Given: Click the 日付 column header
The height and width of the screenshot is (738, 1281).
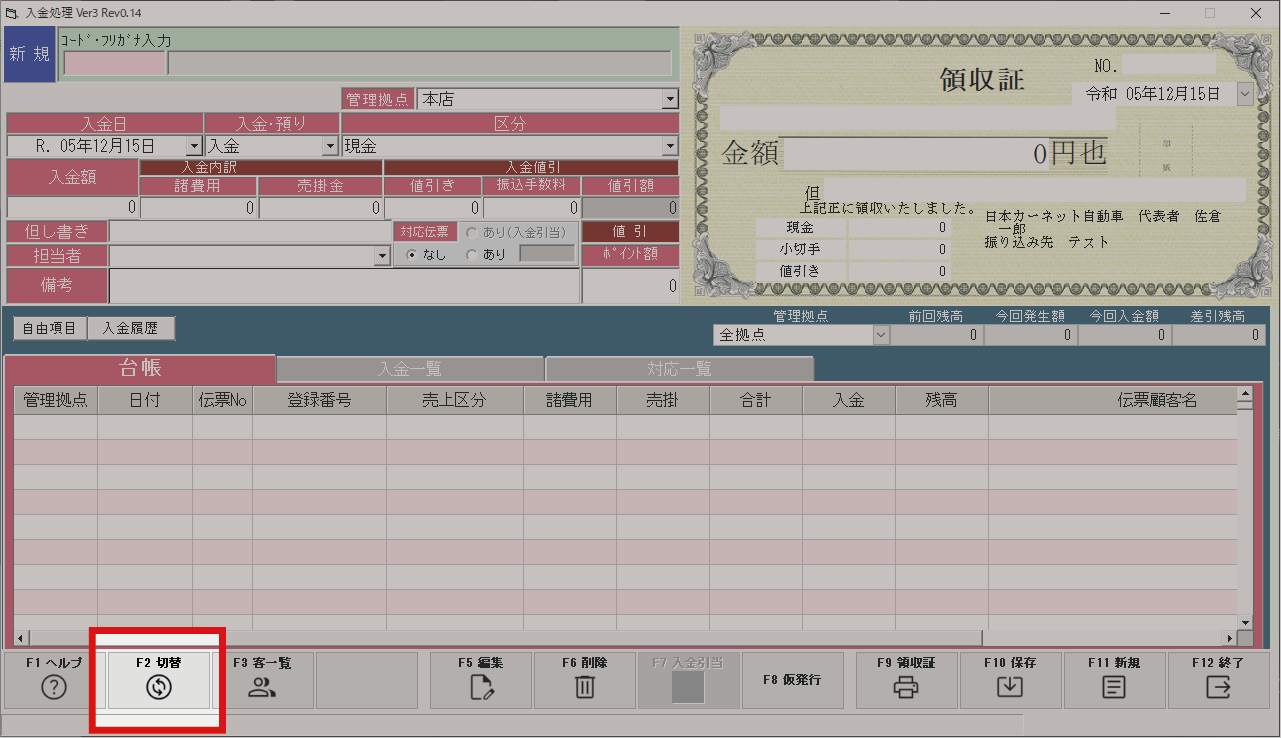Looking at the screenshot, I should (145, 401).
